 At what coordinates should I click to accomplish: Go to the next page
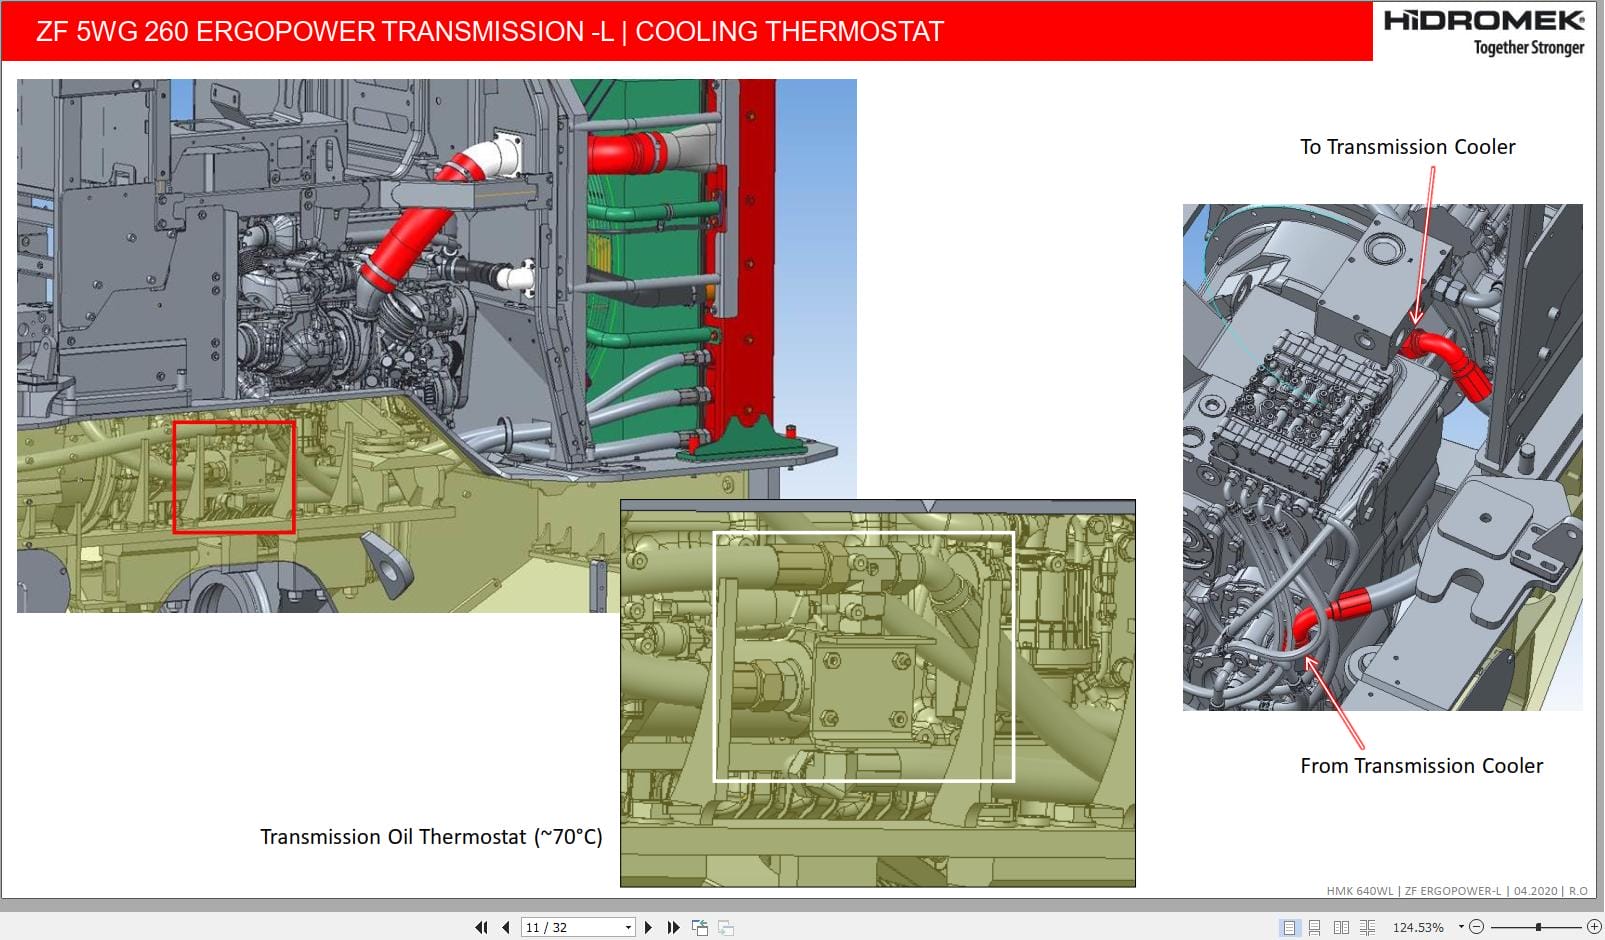(647, 927)
